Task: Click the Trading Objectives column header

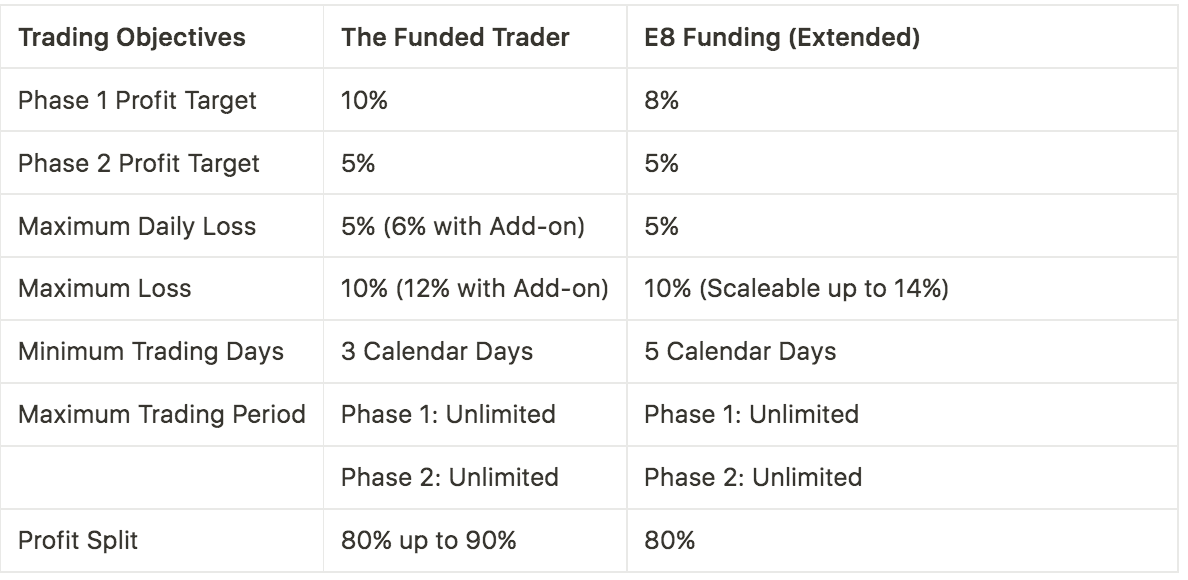Action: point(132,37)
